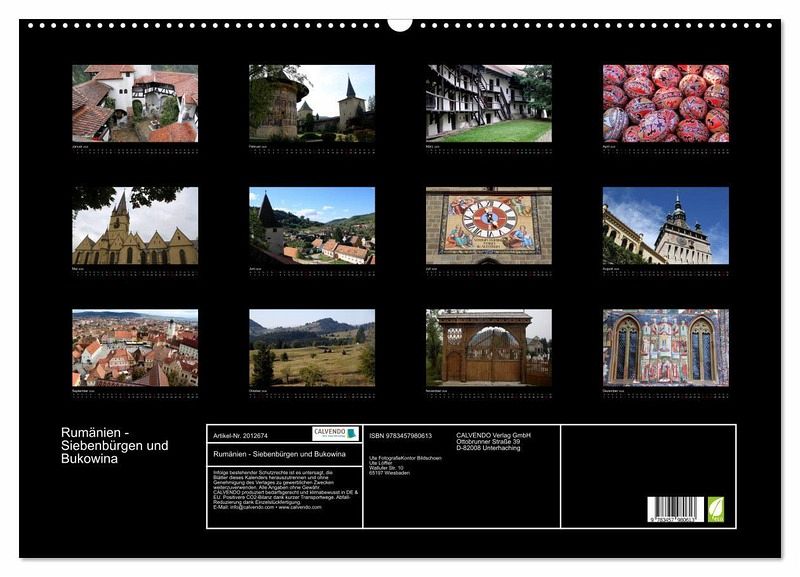
Task: Click the CALVENDO logo
Action: [335, 434]
